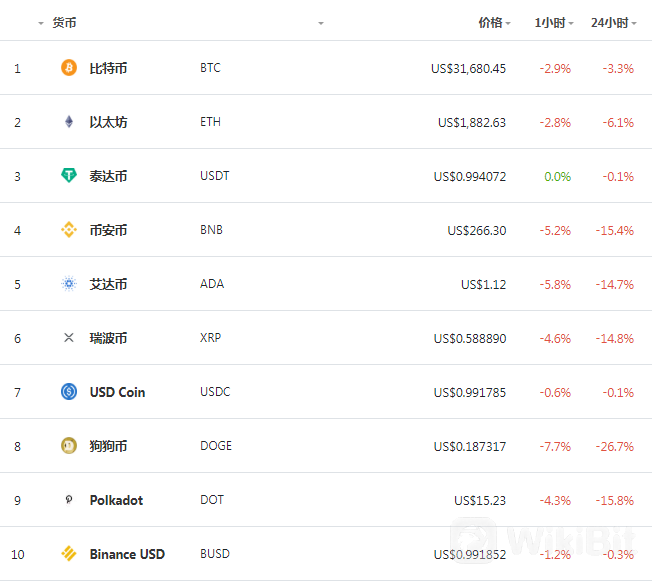Open the Polkadot coin link
The height and width of the screenshot is (582, 652).
tap(116, 500)
